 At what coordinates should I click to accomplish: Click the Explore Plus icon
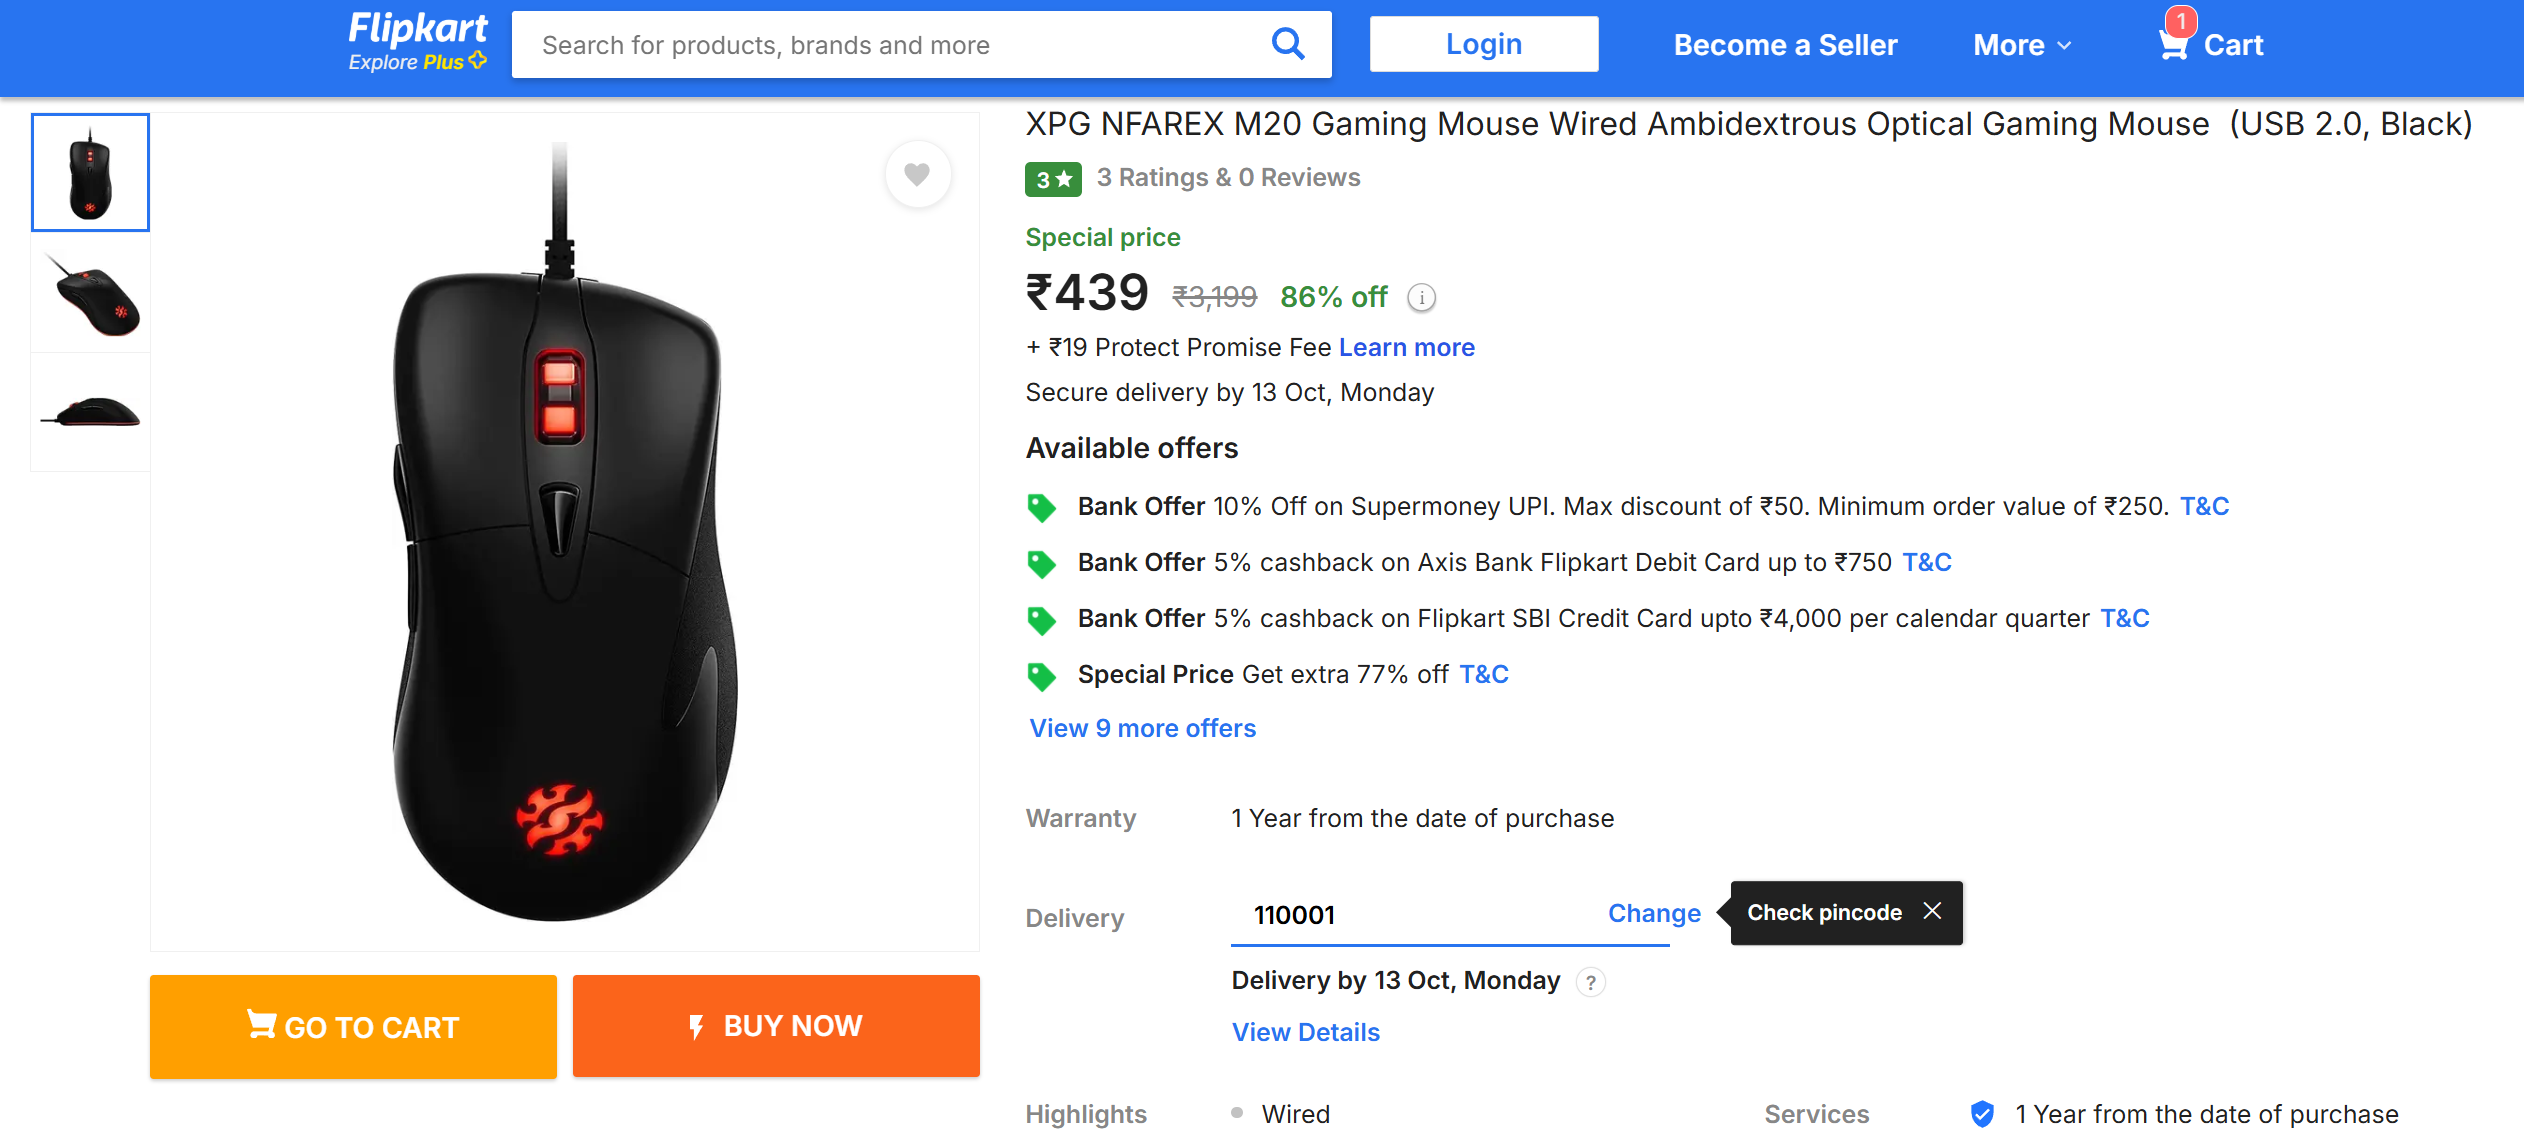(478, 61)
